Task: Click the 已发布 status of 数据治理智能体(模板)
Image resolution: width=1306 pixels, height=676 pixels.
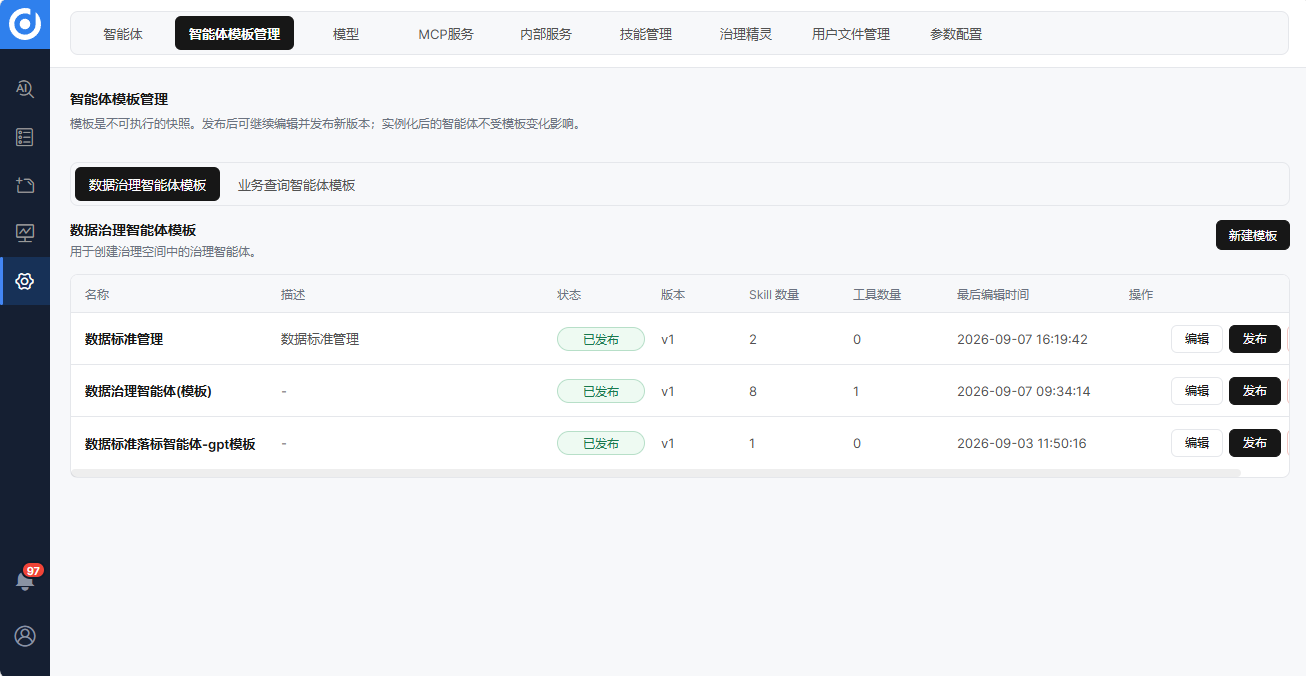Action: pyautogui.click(x=601, y=391)
